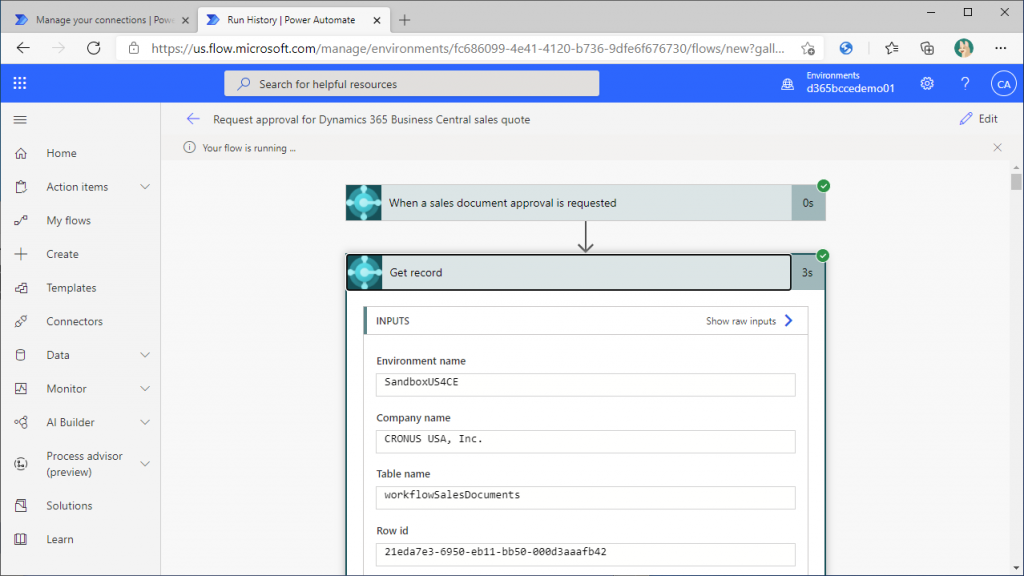Click the Row id value field
Image resolution: width=1024 pixels, height=576 pixels.
tap(586, 554)
